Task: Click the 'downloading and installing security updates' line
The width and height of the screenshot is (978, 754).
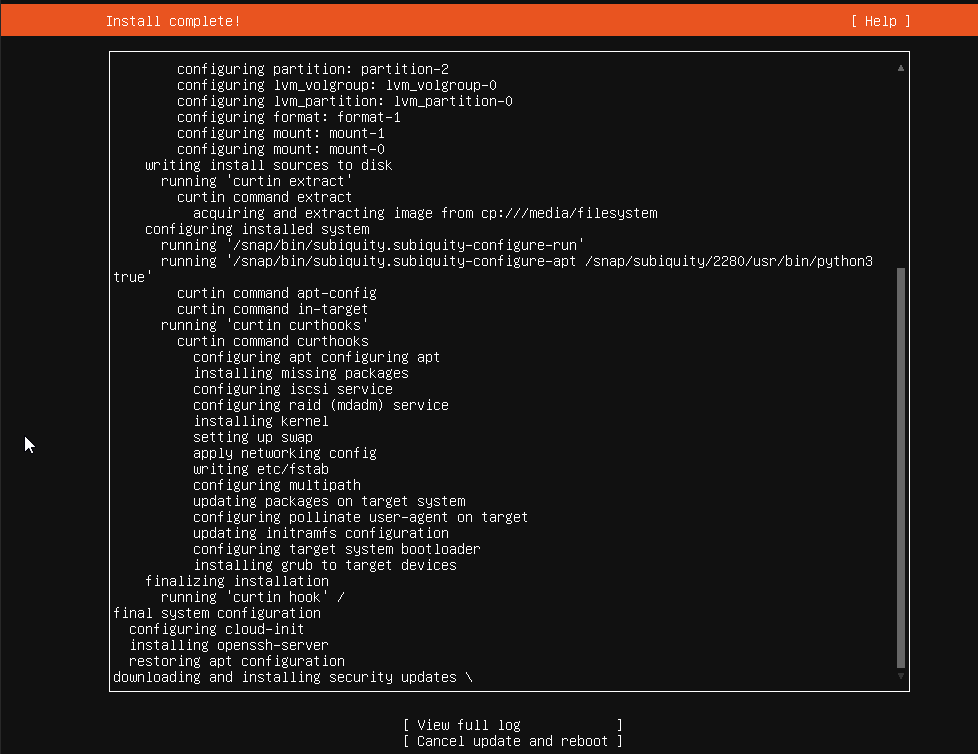Action: (285, 677)
